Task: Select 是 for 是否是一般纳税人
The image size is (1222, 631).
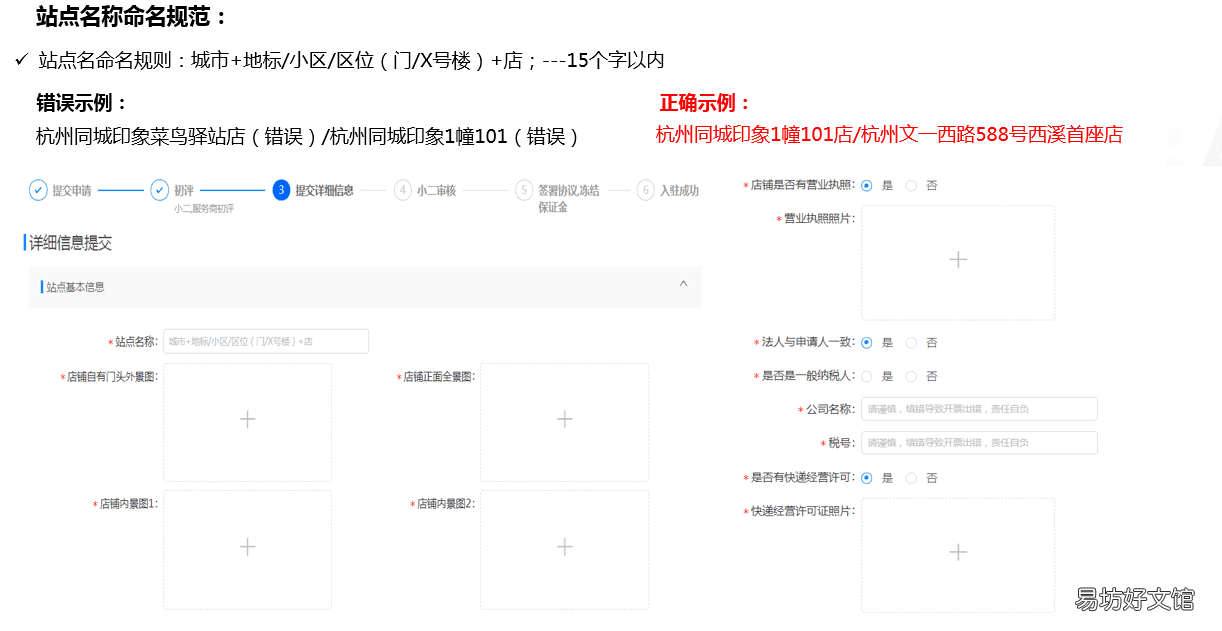Action: pos(866,376)
